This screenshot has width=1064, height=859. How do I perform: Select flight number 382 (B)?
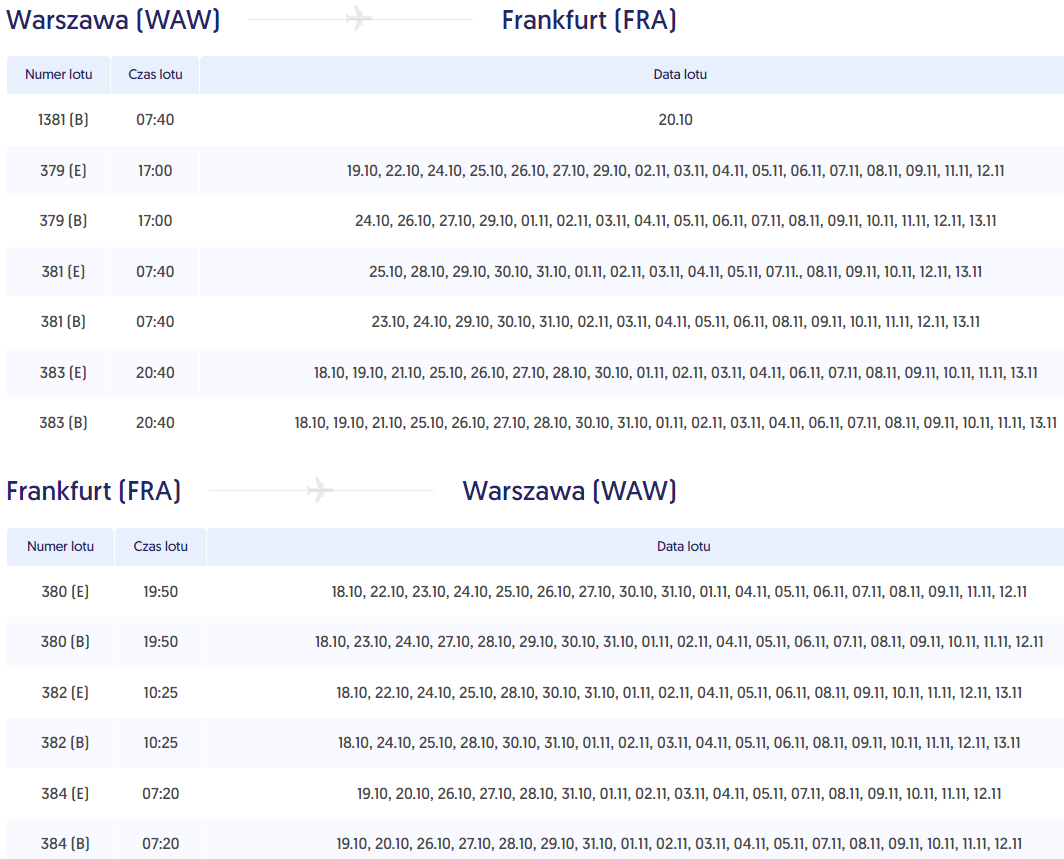coord(65,743)
